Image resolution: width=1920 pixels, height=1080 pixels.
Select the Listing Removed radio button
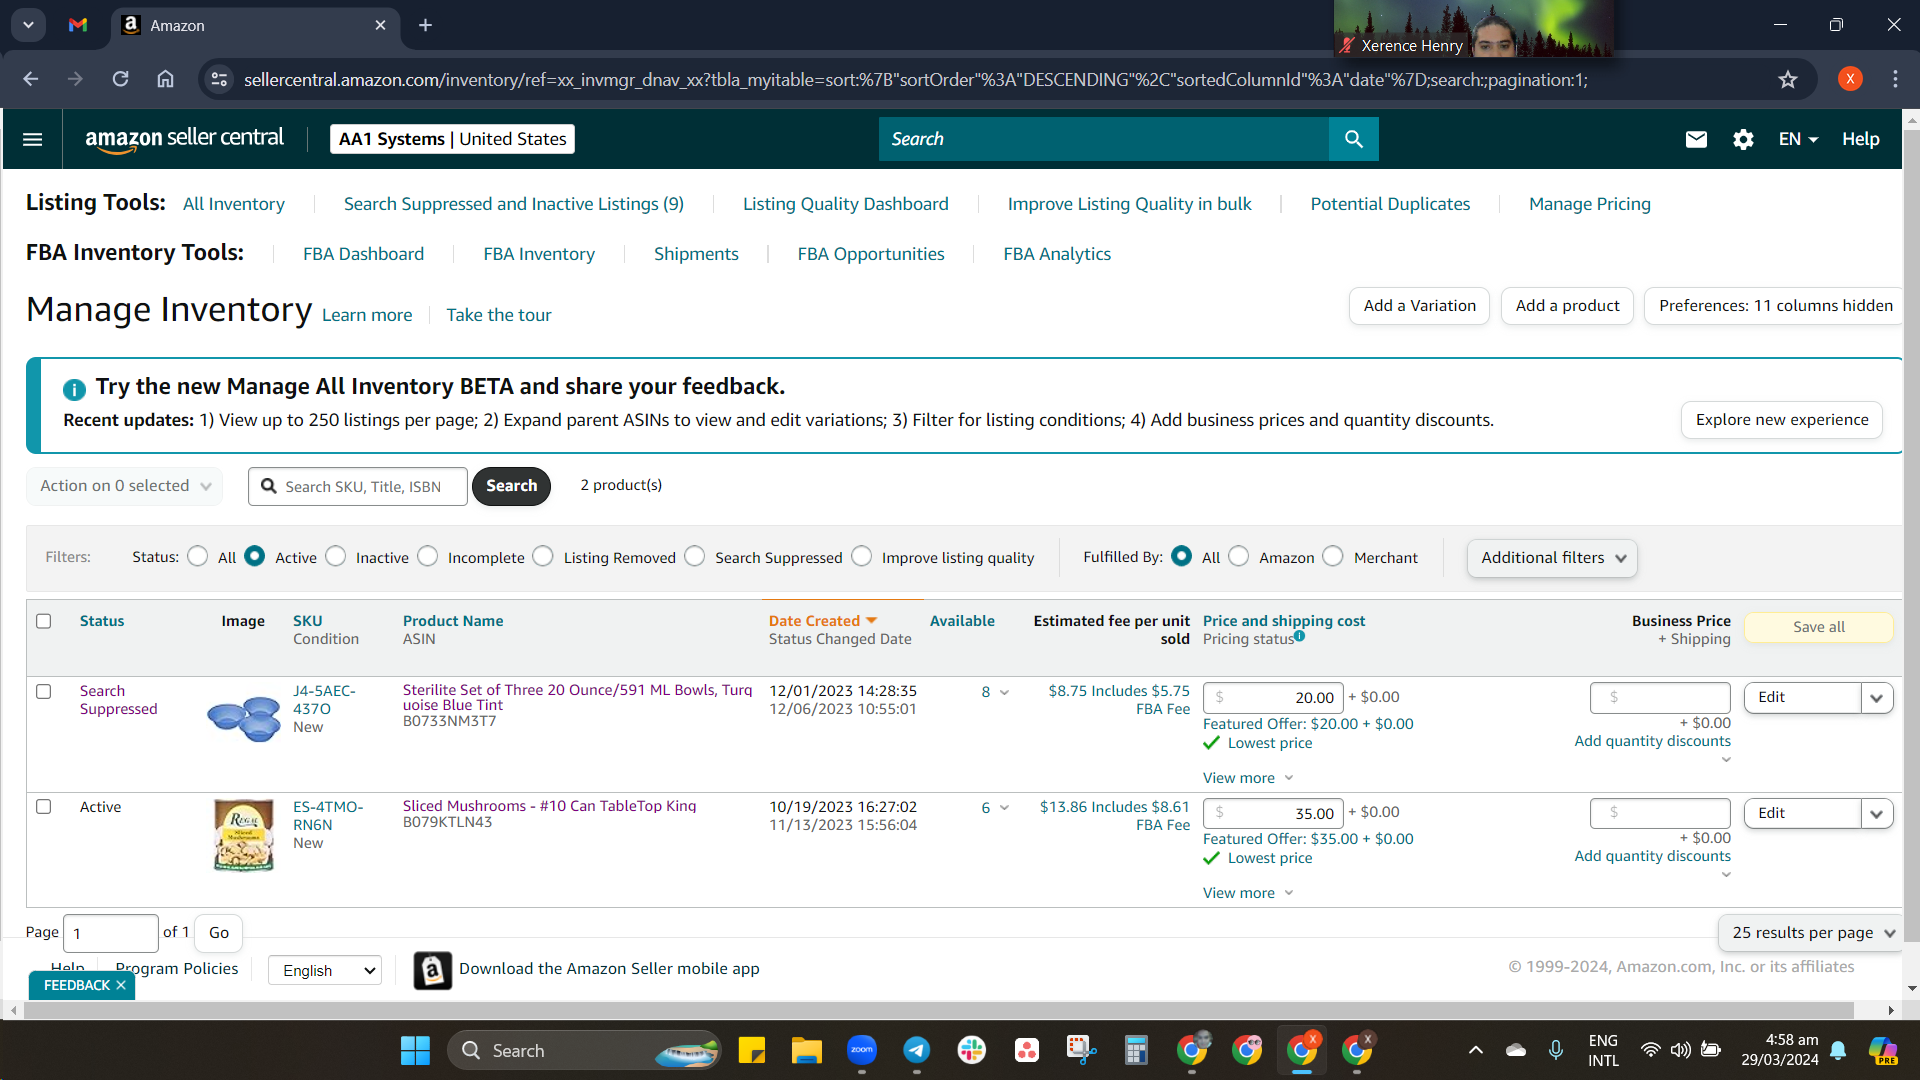tap(543, 556)
